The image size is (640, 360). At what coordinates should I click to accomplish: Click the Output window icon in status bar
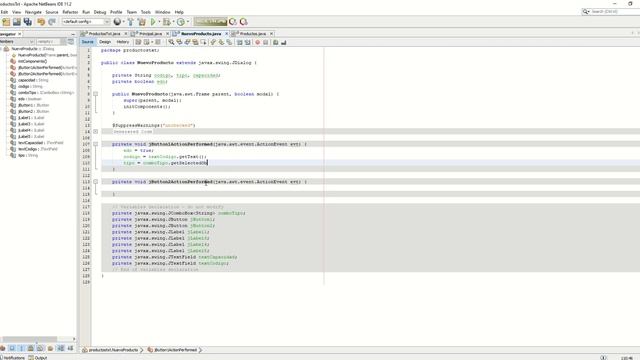[31, 358]
